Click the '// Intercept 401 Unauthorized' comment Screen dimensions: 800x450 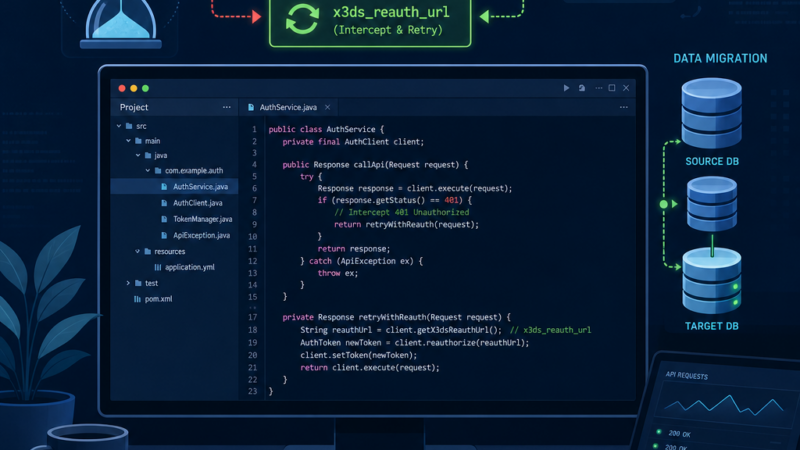click(402, 212)
